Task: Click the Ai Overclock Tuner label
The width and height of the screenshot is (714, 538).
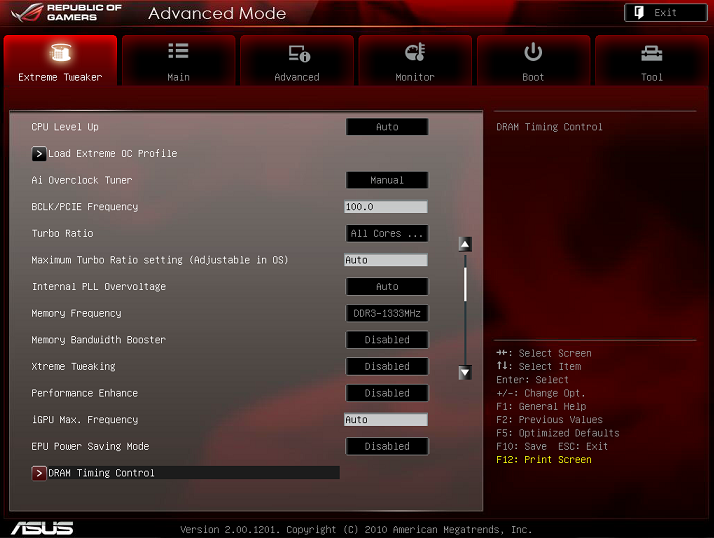Action: pos(82,180)
